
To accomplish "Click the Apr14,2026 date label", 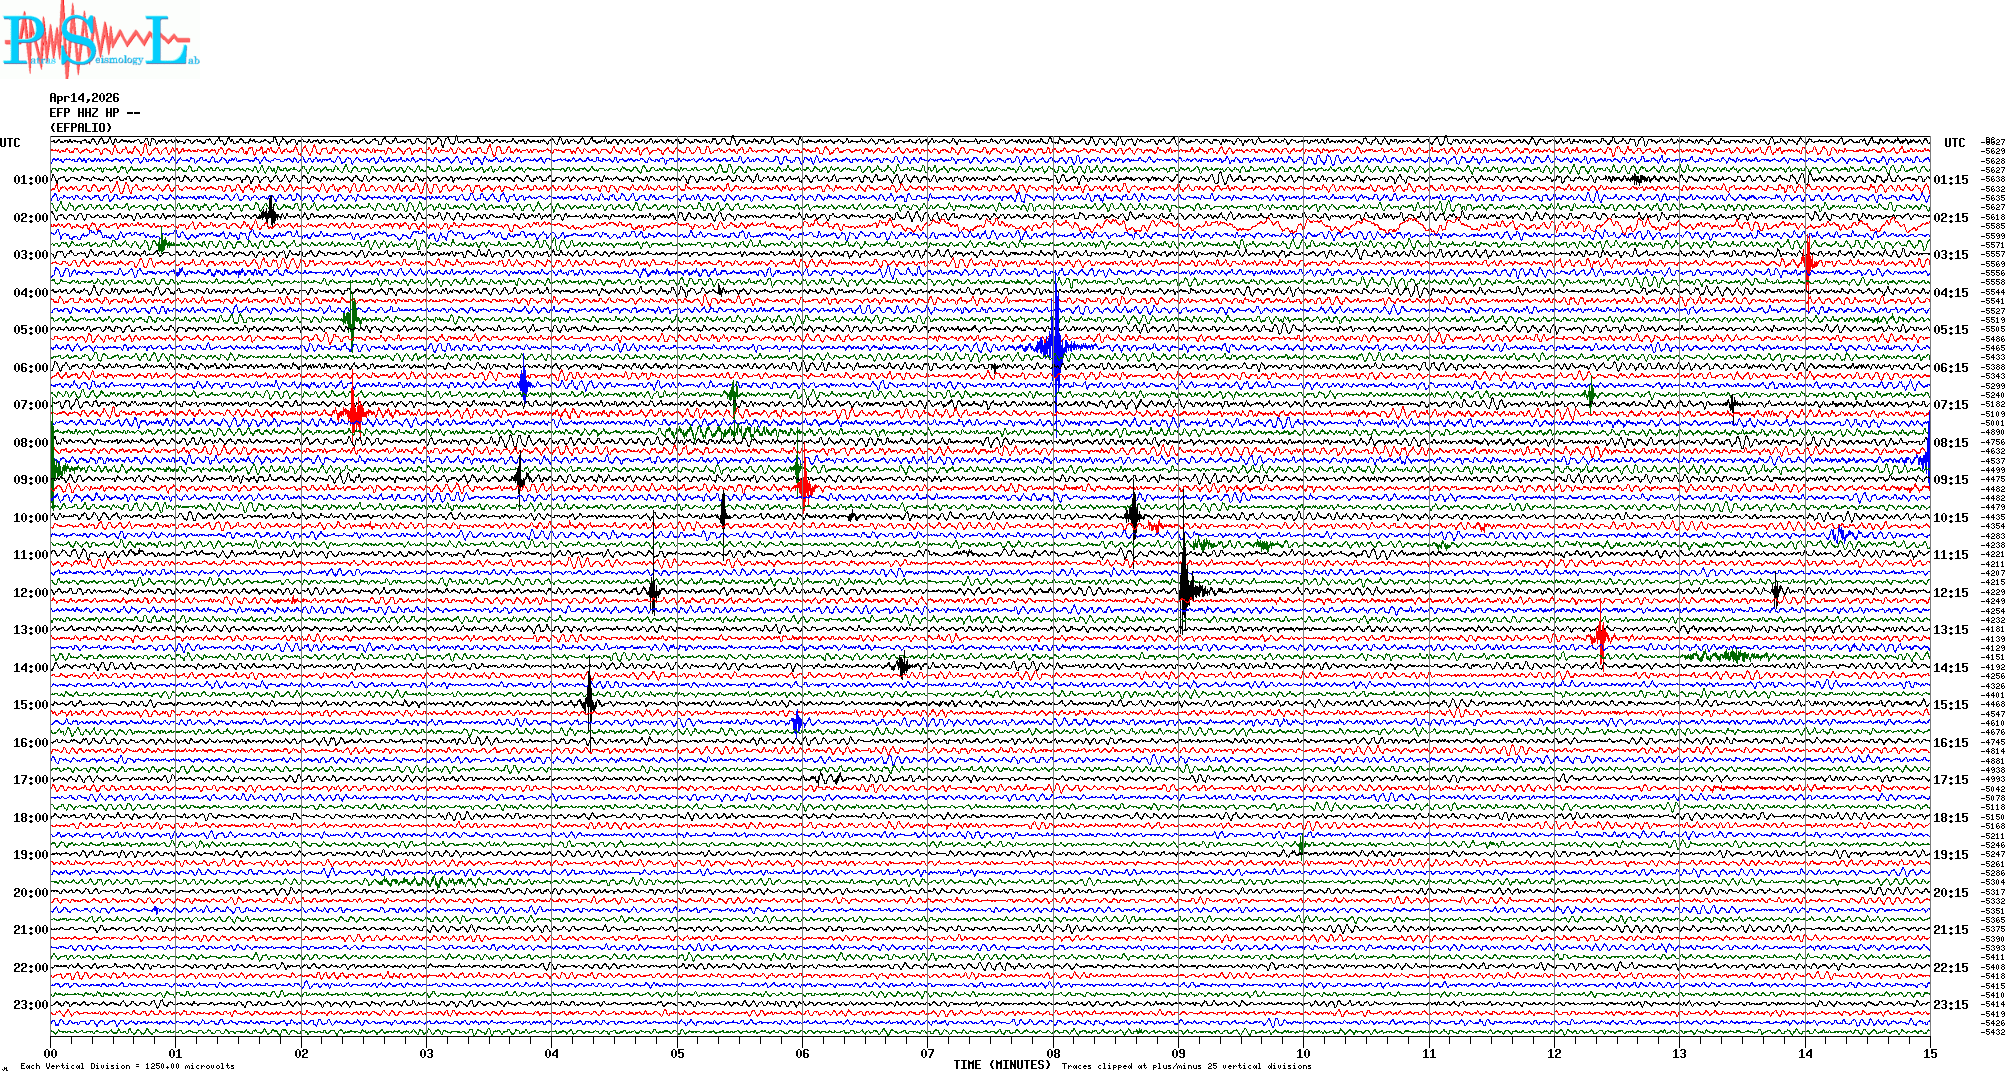I will (84, 98).
